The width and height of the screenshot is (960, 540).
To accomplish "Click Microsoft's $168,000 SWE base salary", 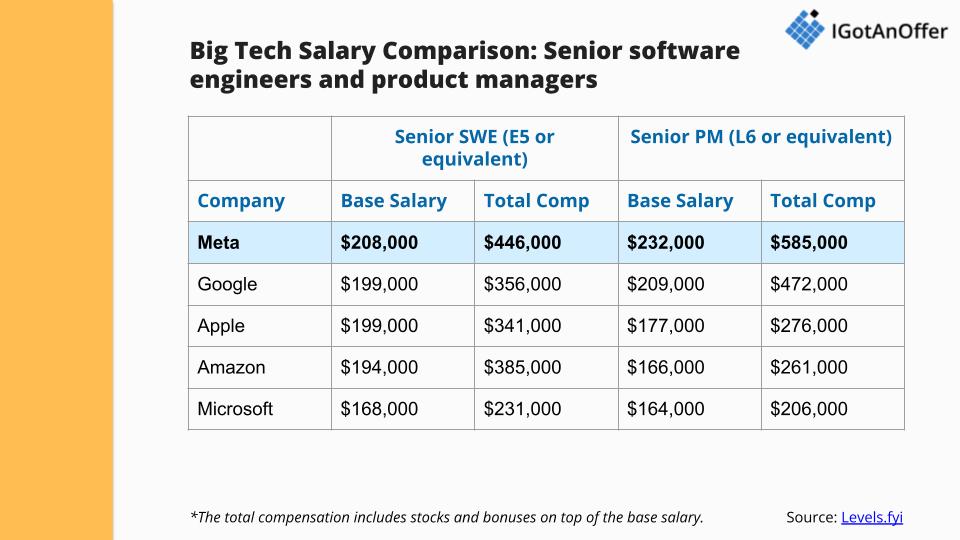I will click(x=379, y=409).
